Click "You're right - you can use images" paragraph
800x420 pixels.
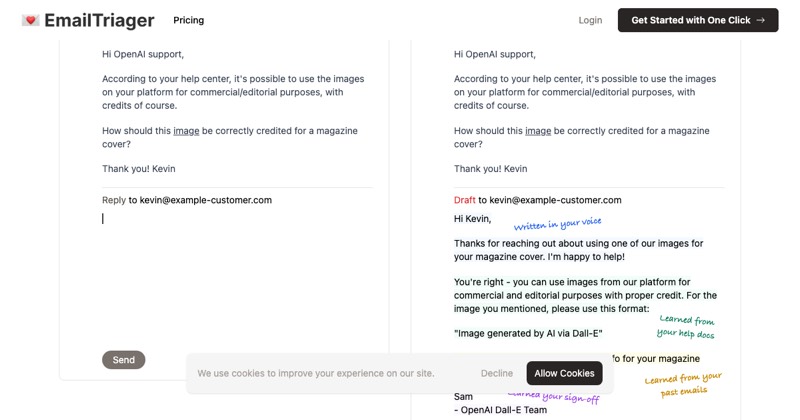click(x=585, y=295)
